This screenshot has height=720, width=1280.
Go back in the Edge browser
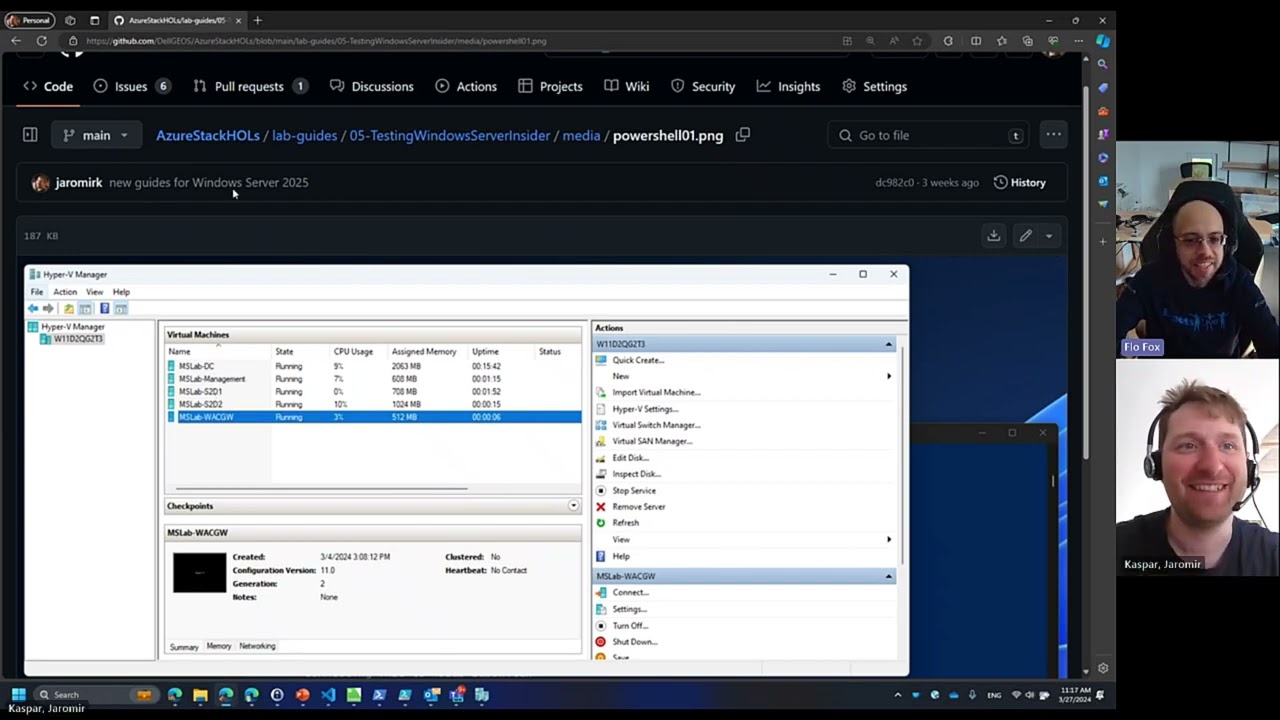[x=16, y=41]
